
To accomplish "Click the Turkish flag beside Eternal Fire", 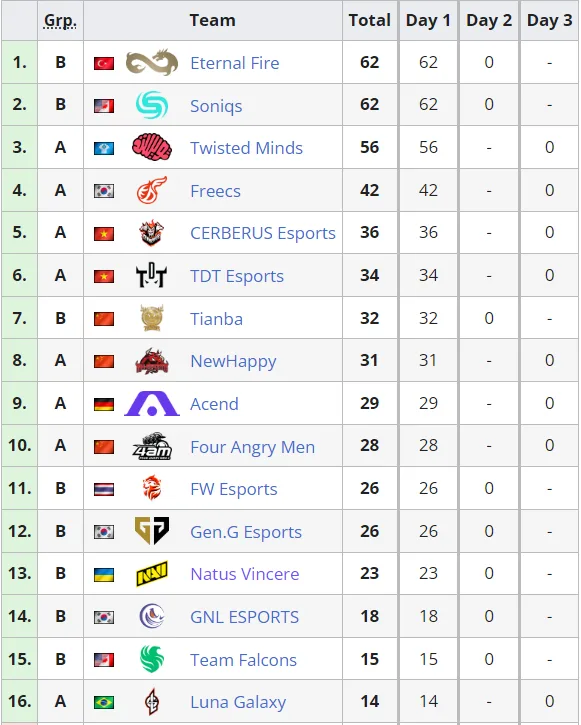I will [x=104, y=63].
